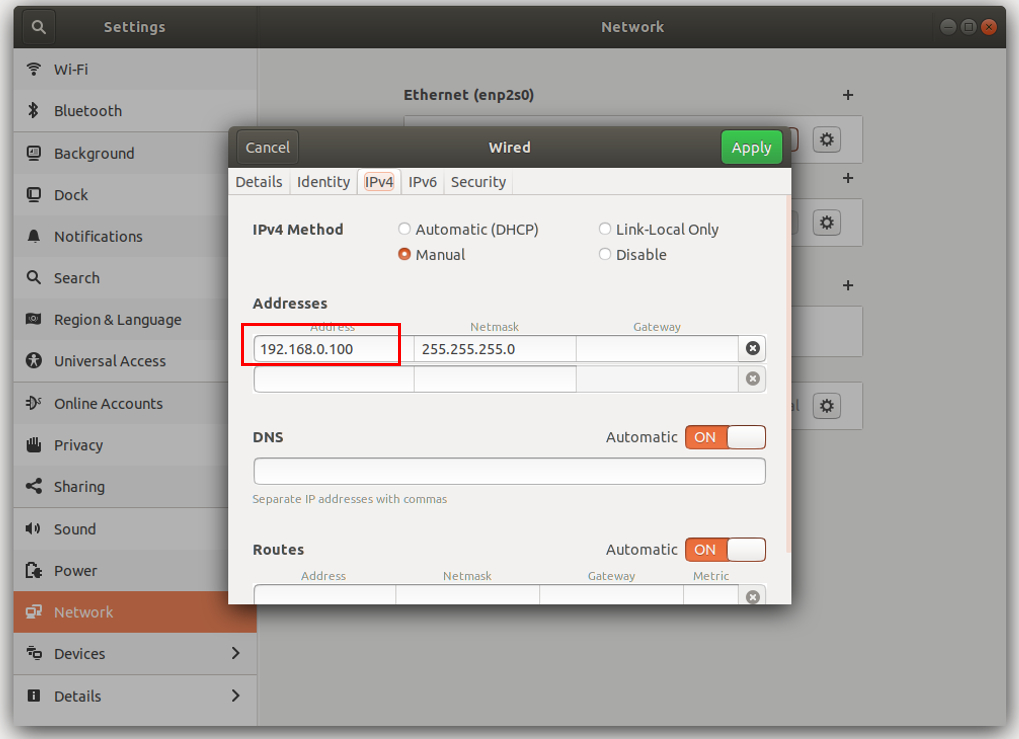Screen dimensions: 1019x739
Task: Select Automatic (DHCP) method
Action: tap(469, 229)
